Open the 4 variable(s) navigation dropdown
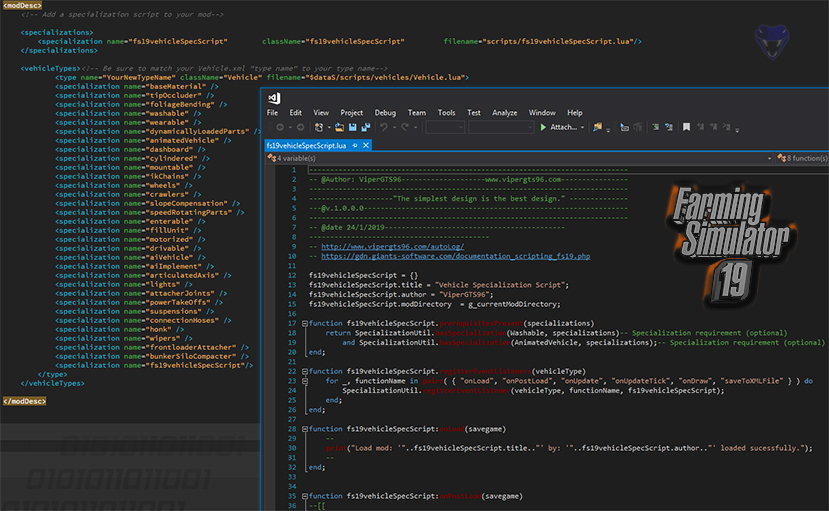Screen dimensions: 829x511 click(x=519, y=158)
